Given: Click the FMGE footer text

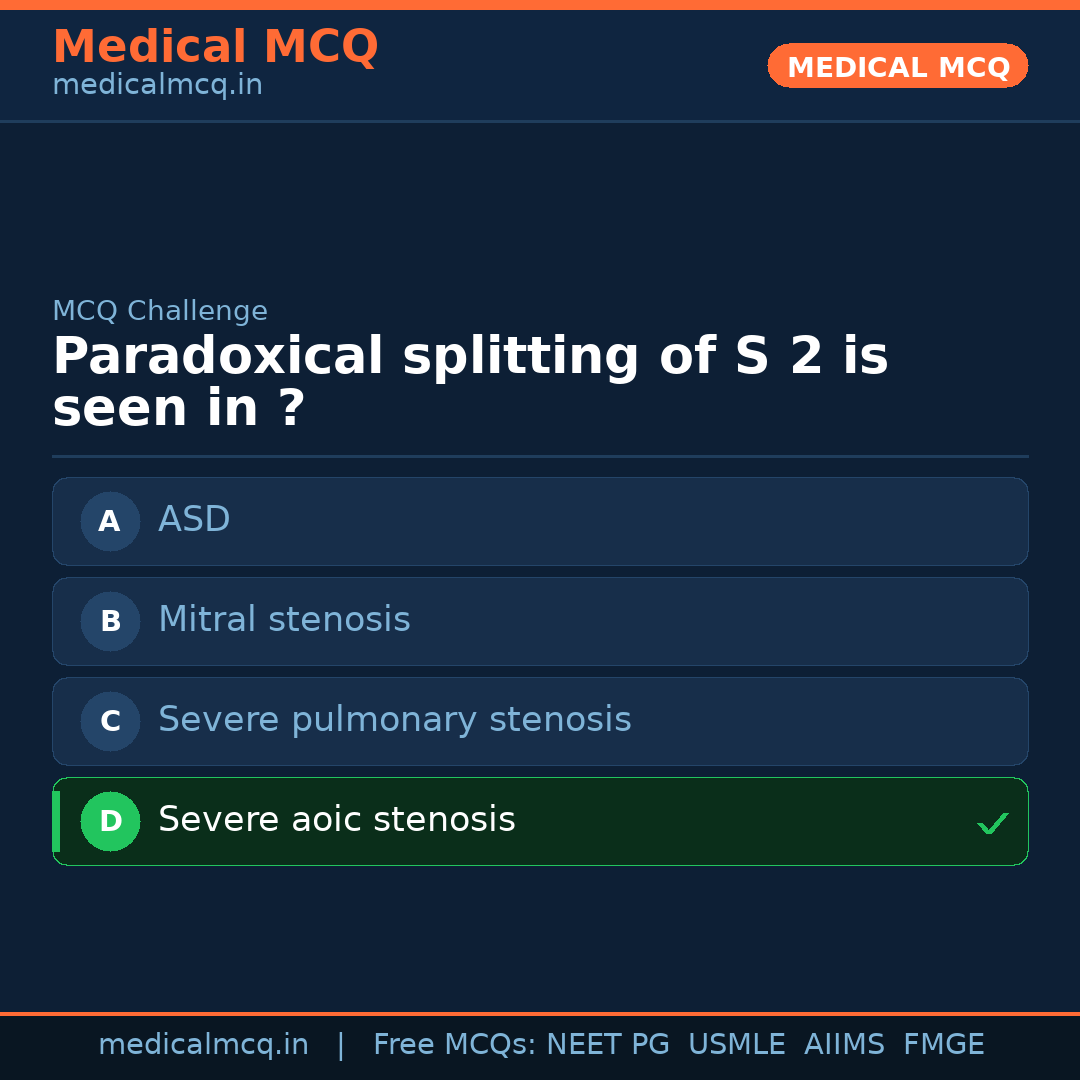Looking at the screenshot, I should (943, 1045).
